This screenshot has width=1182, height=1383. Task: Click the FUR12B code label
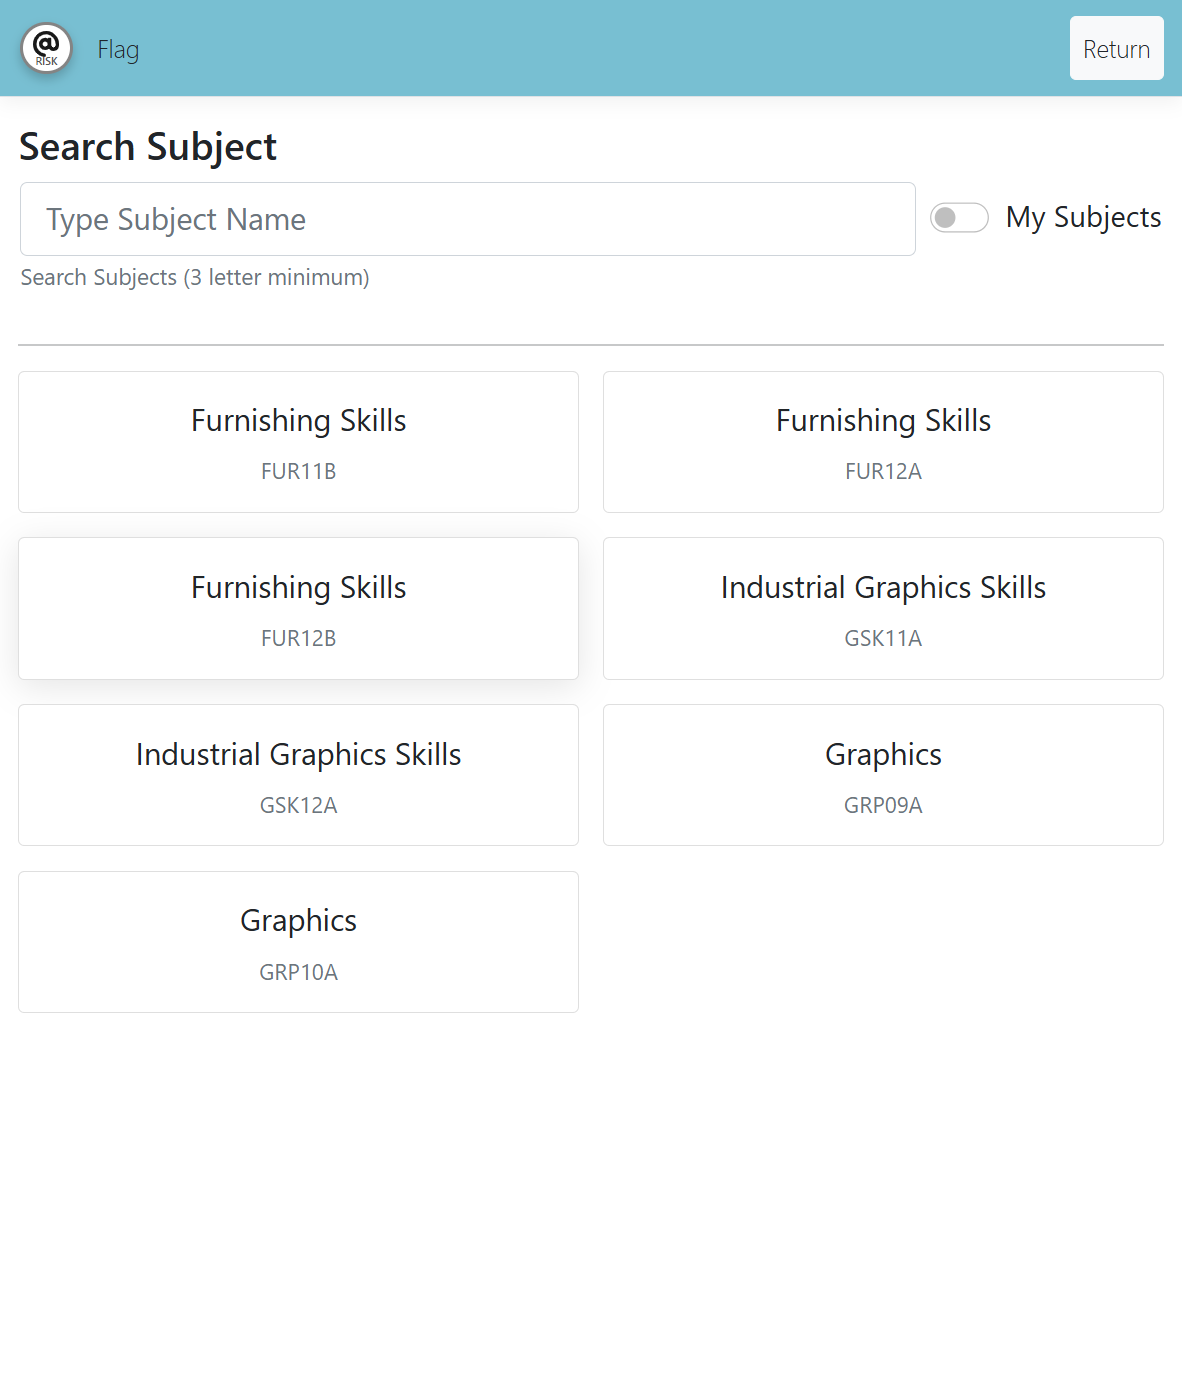click(x=298, y=639)
